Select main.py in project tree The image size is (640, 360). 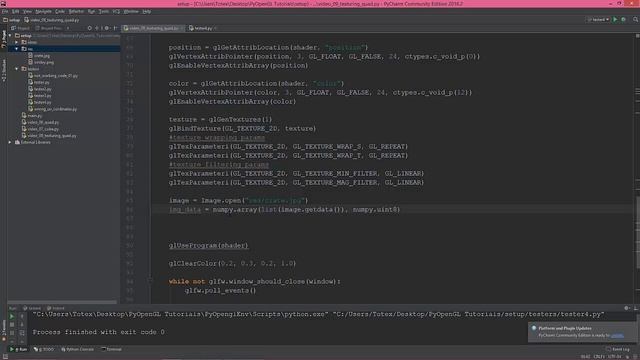coord(32,116)
